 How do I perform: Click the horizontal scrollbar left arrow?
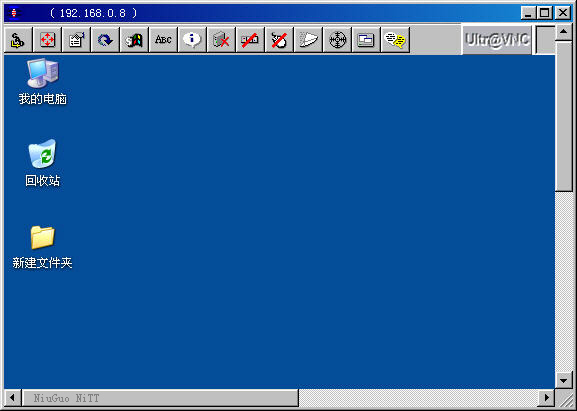pos(13,398)
